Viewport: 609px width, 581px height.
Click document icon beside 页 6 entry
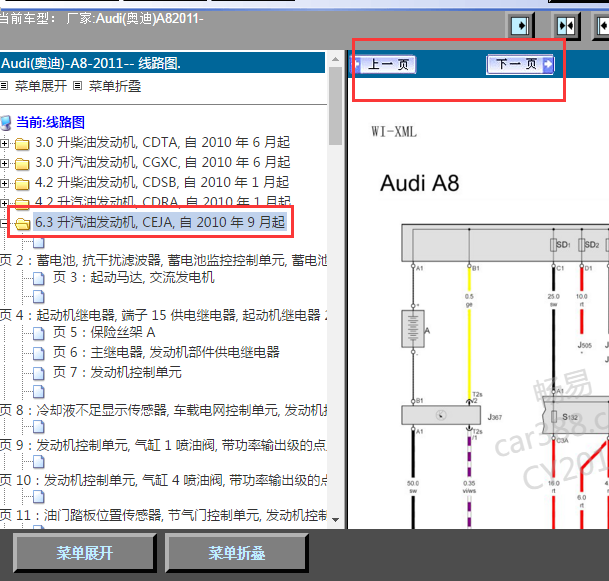point(38,353)
